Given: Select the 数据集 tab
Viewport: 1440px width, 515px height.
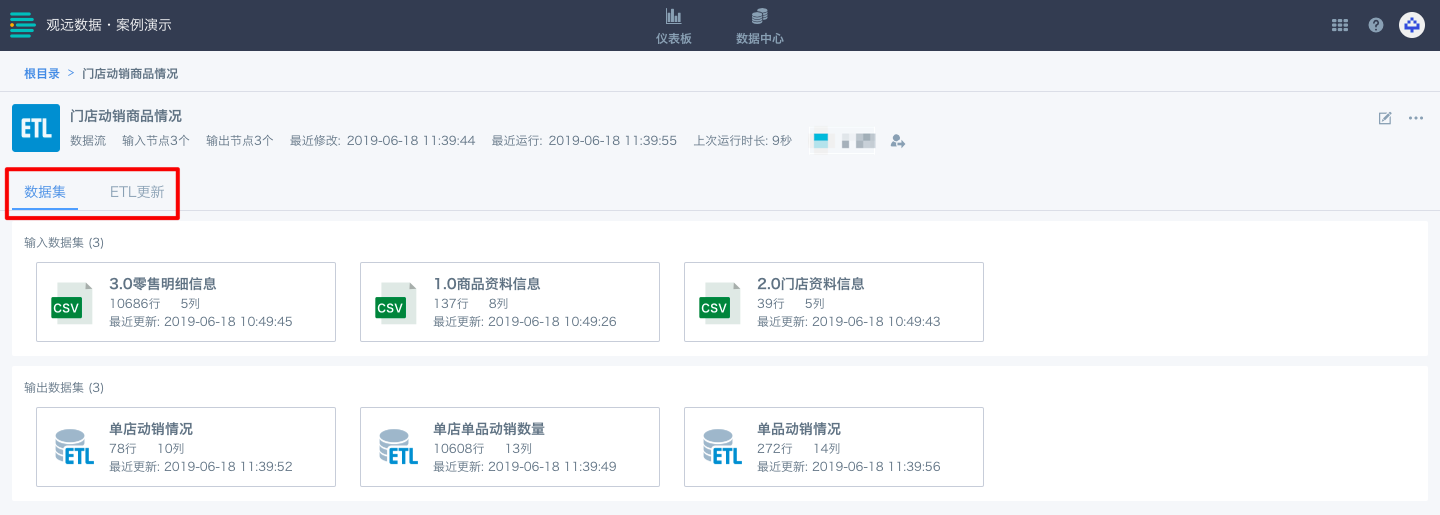Looking at the screenshot, I should tap(45, 192).
